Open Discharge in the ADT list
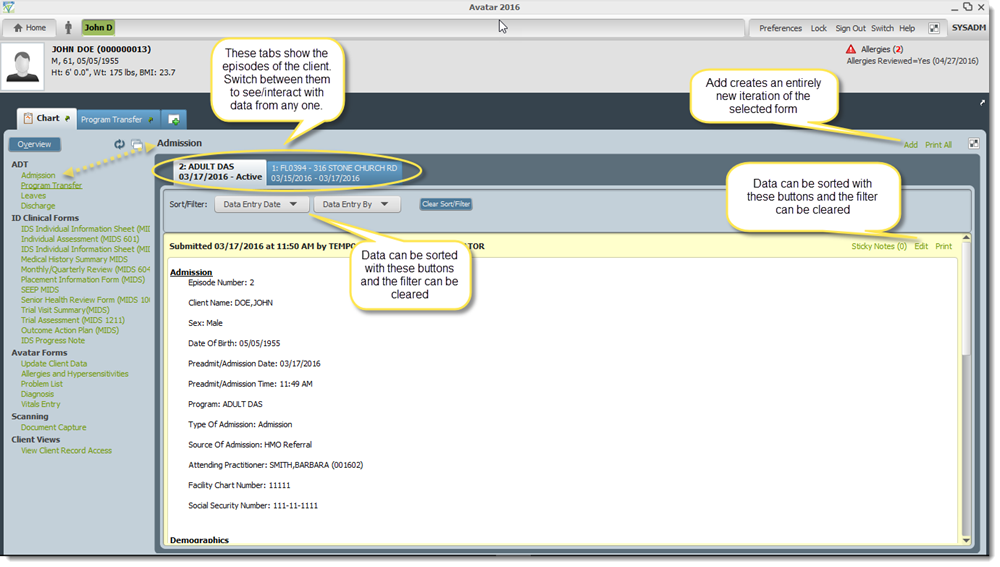Image resolution: width=1000 pixels, height=567 pixels. click(38, 206)
